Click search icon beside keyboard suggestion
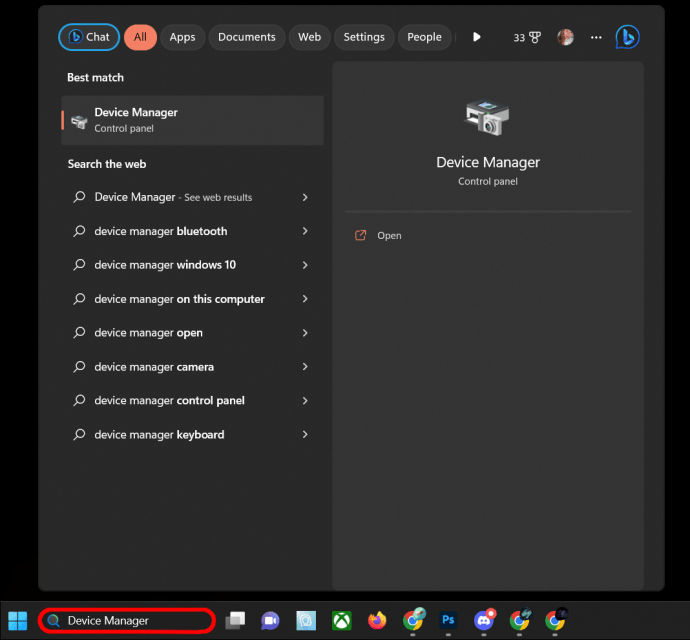The width and height of the screenshot is (690, 640). point(79,434)
